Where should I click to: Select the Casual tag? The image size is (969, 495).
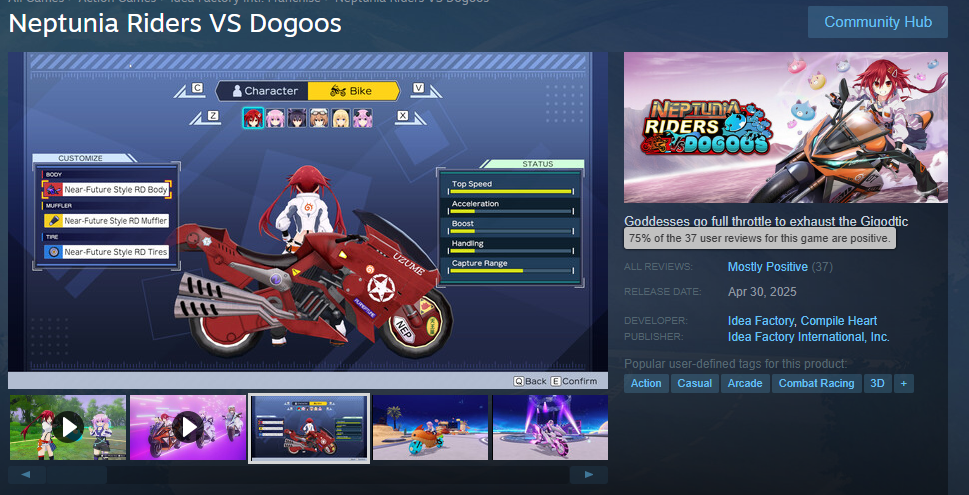(x=695, y=383)
